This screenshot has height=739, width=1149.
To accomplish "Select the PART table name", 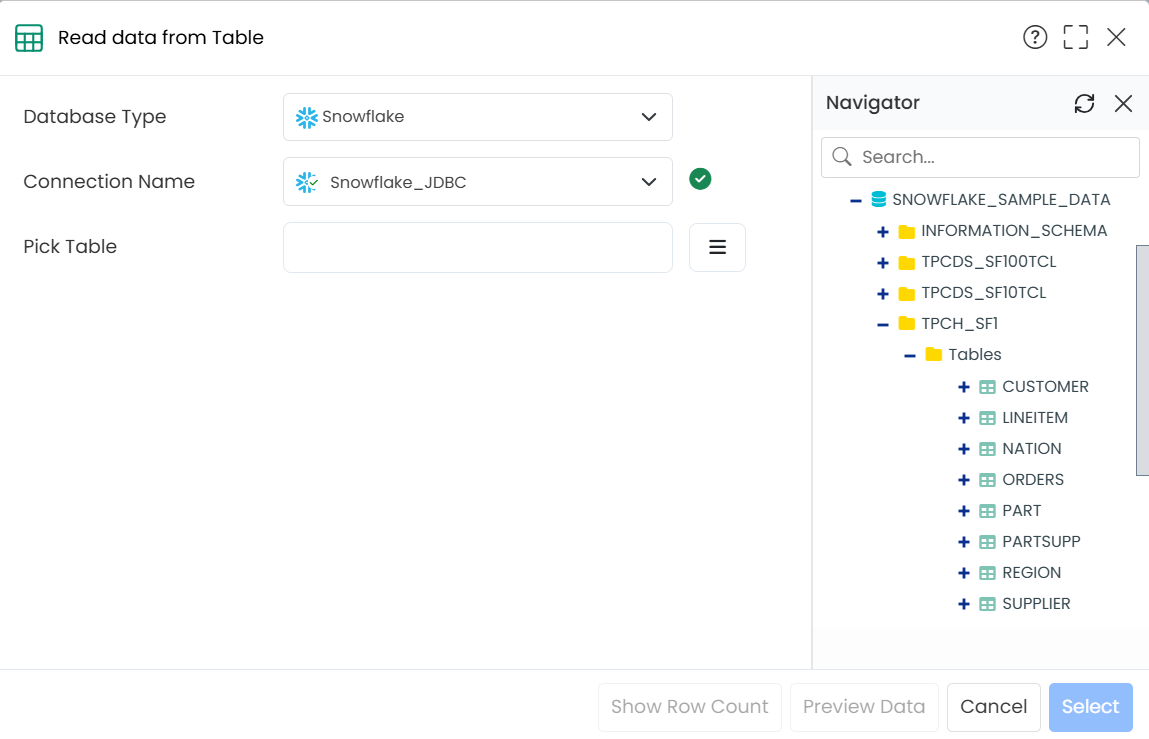I will [1021, 510].
